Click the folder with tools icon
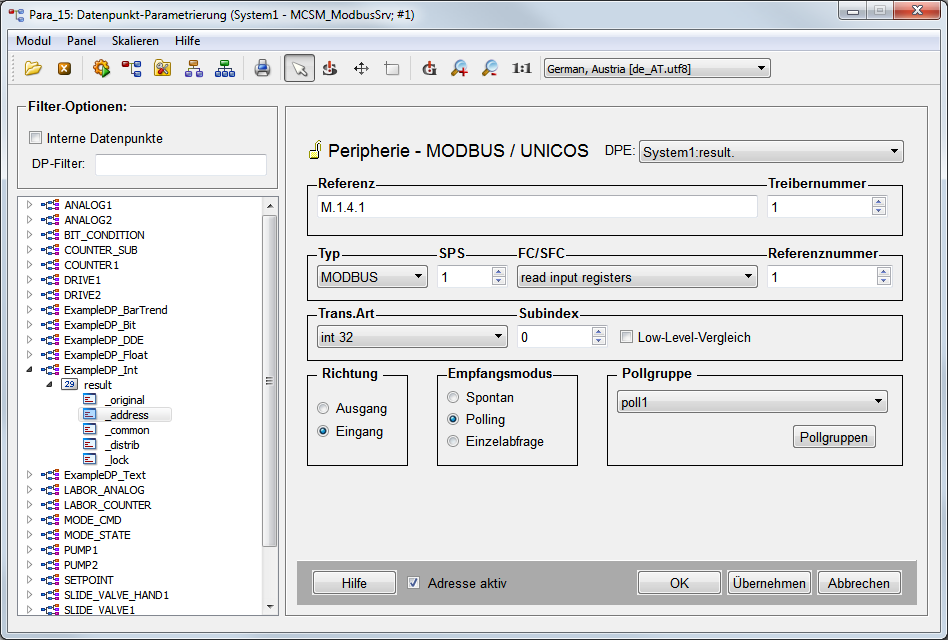Viewport: 948px width, 640px height. pos(163,68)
